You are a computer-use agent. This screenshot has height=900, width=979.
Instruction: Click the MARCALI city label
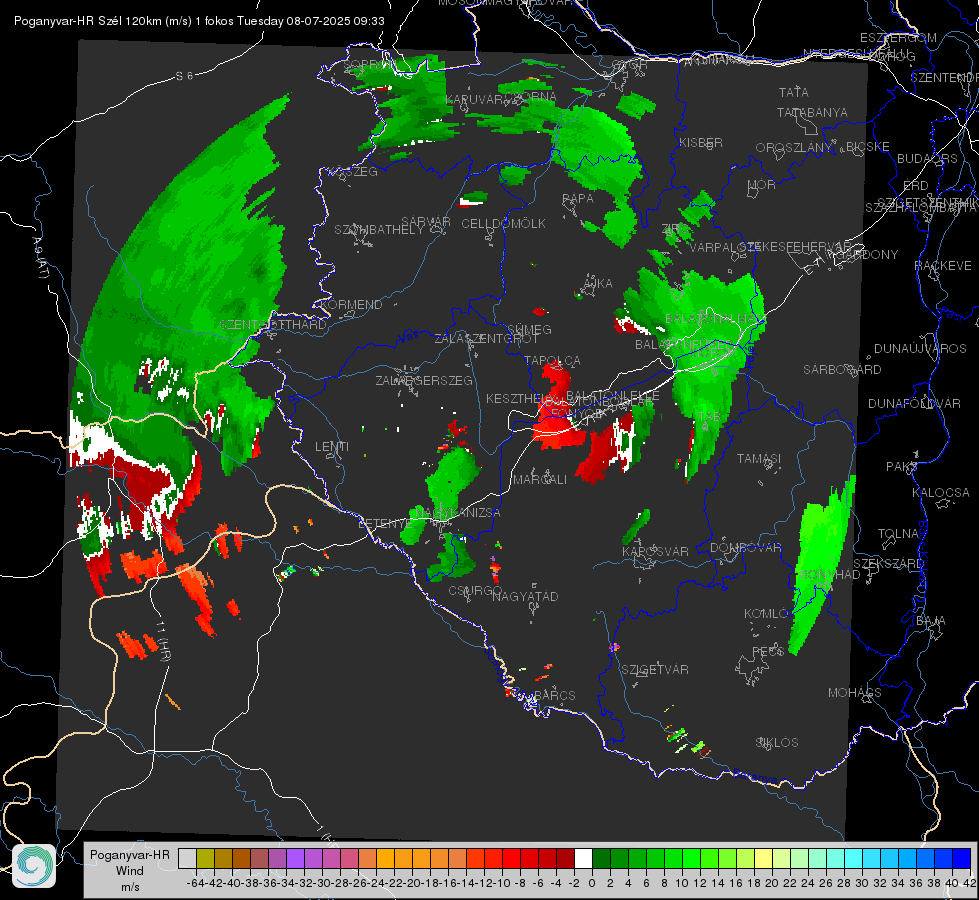click(540, 480)
